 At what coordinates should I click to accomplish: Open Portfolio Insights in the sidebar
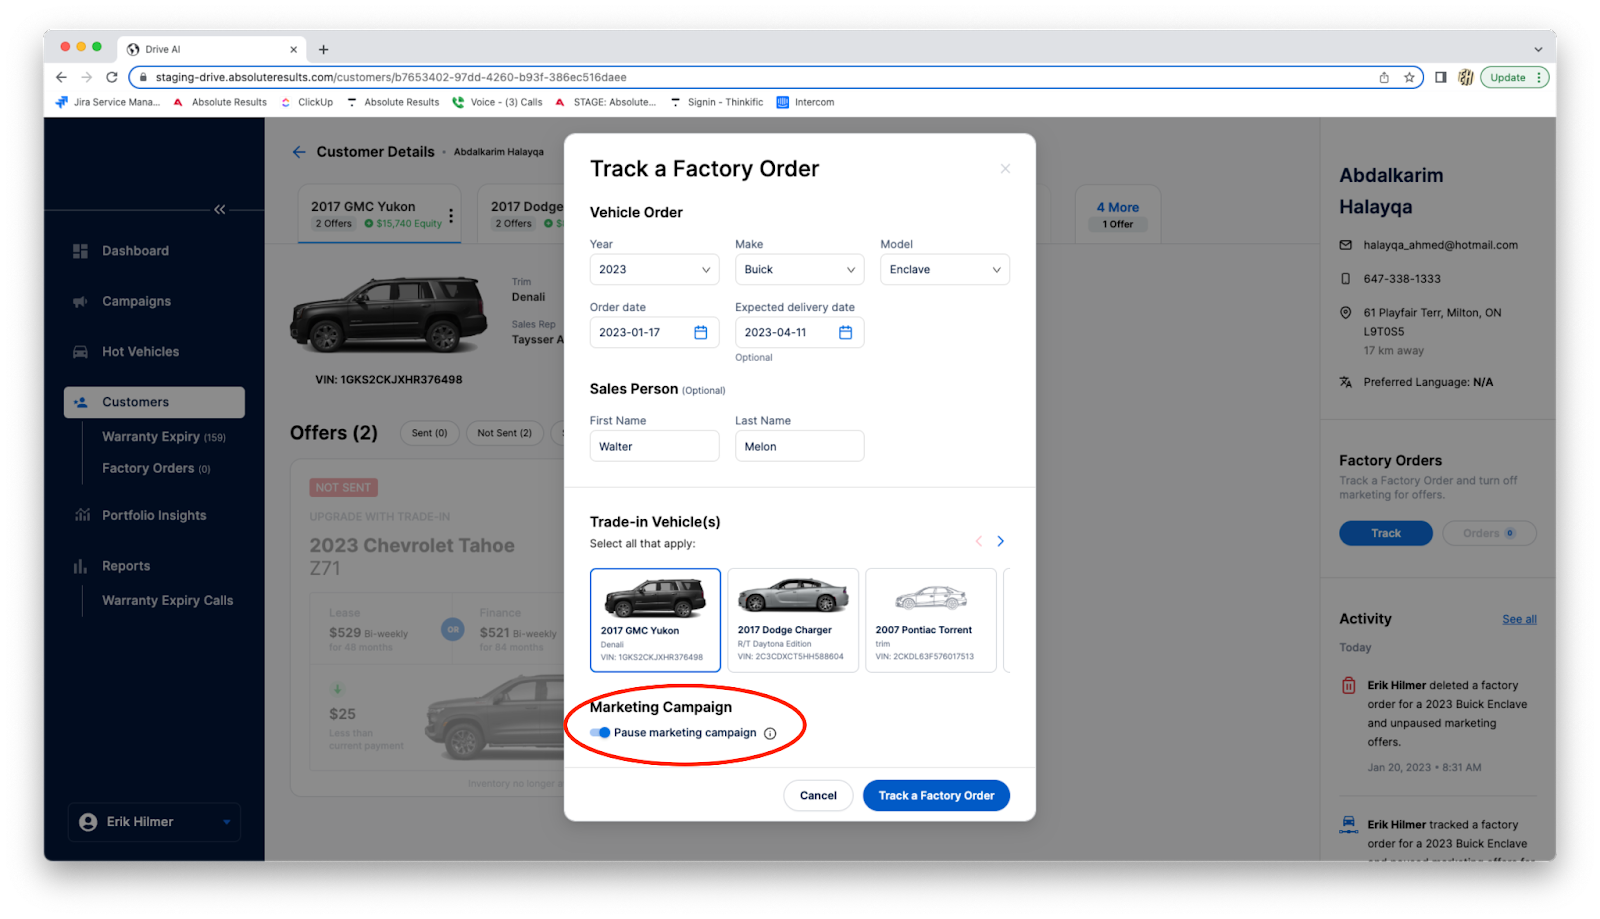[x=154, y=516]
